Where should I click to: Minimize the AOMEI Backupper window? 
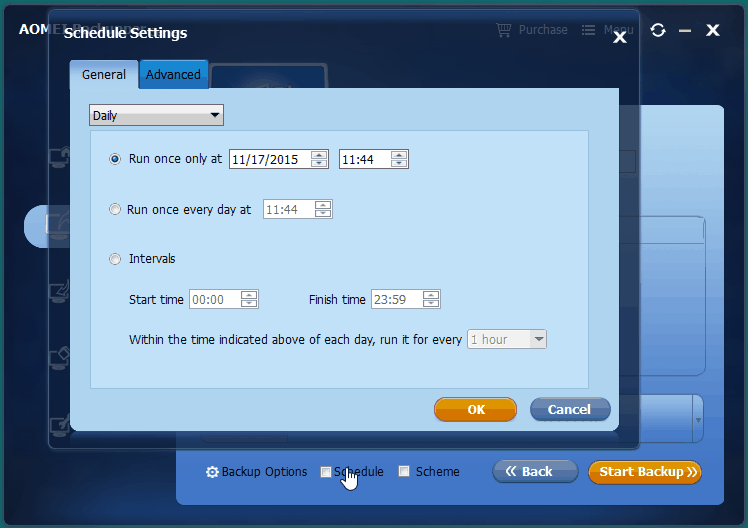coord(685,31)
